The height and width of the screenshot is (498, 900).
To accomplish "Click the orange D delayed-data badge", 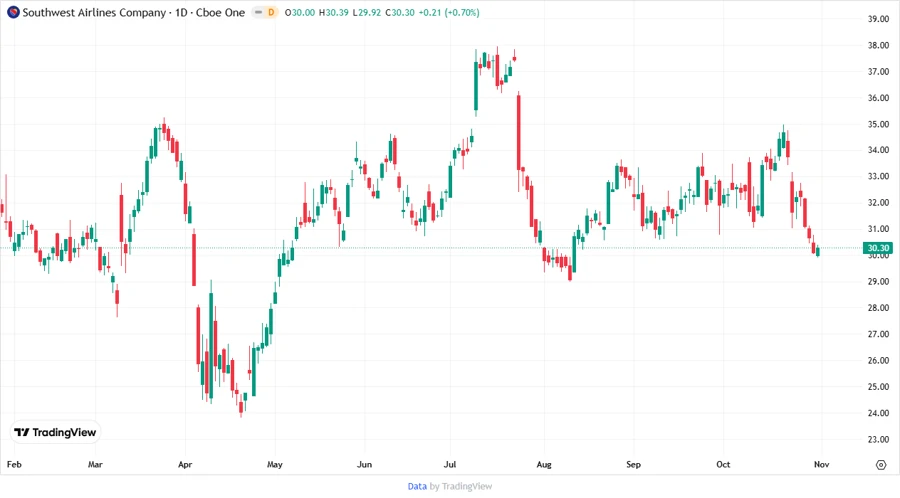I will click(271, 12).
